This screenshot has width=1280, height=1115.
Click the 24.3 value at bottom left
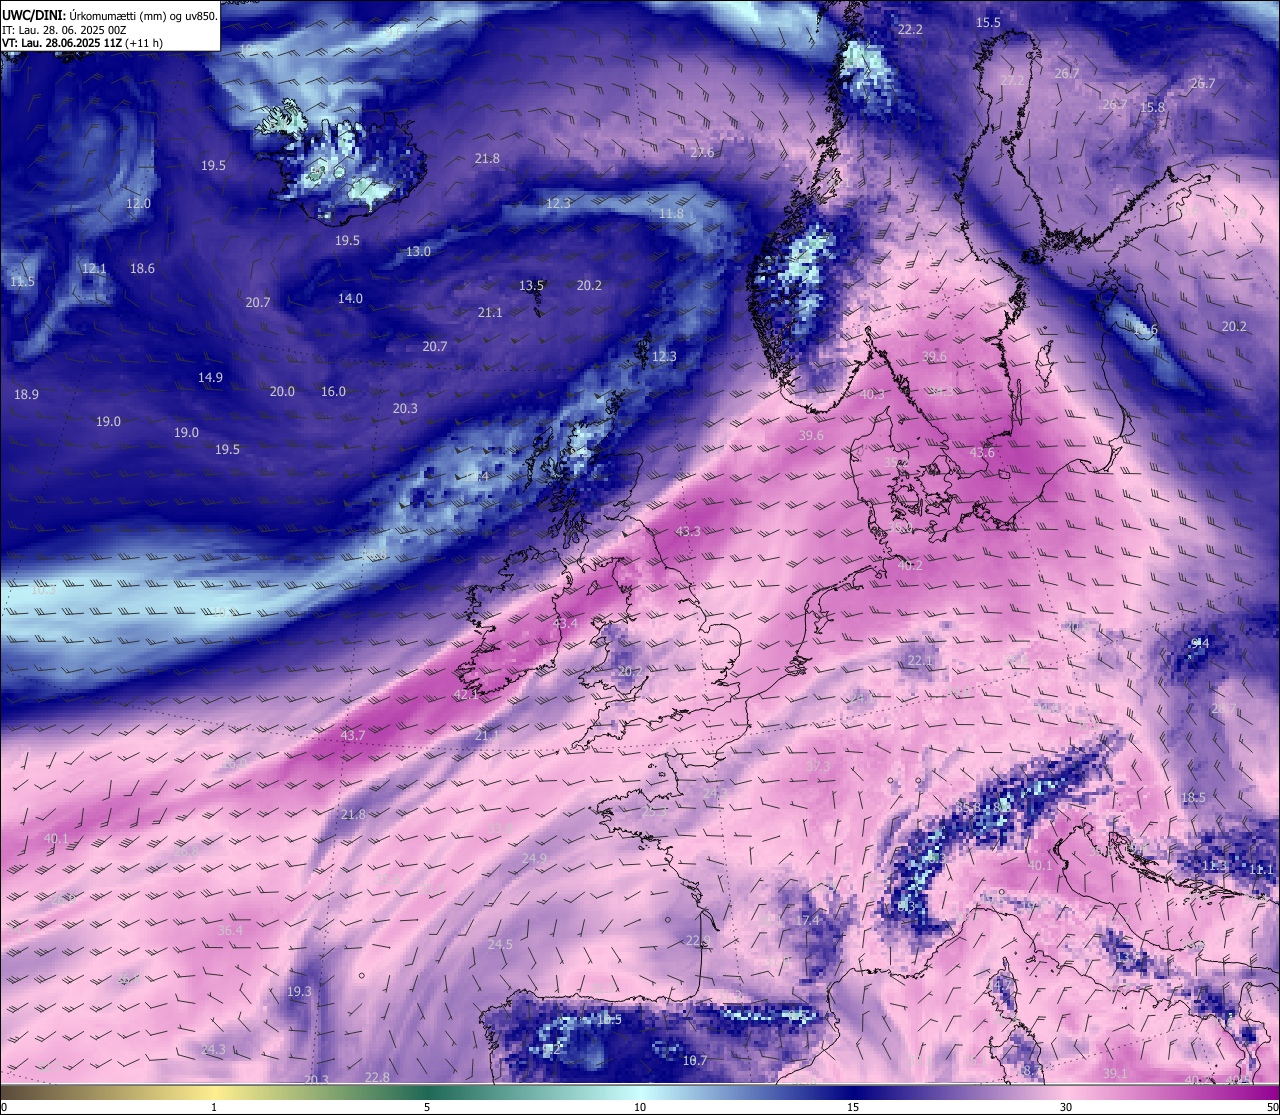point(213,1049)
